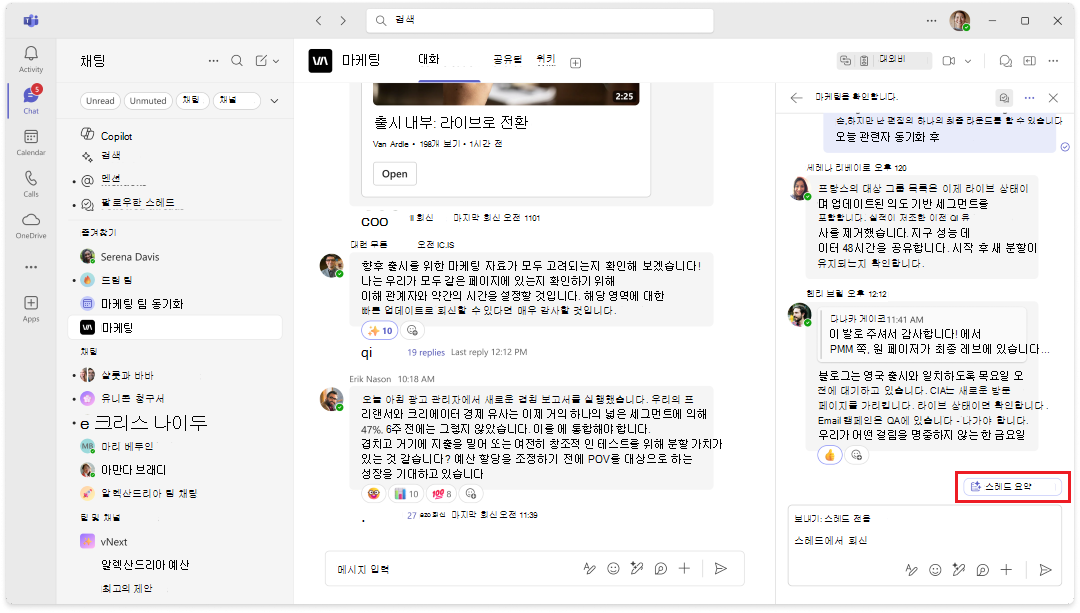Open thread pane more options ellipsis

[x=1029, y=98]
